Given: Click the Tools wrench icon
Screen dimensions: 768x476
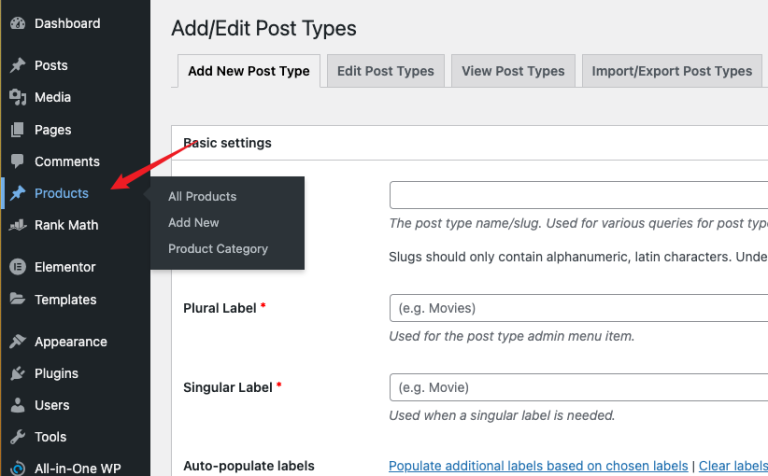Looking at the screenshot, I should click(17, 438).
